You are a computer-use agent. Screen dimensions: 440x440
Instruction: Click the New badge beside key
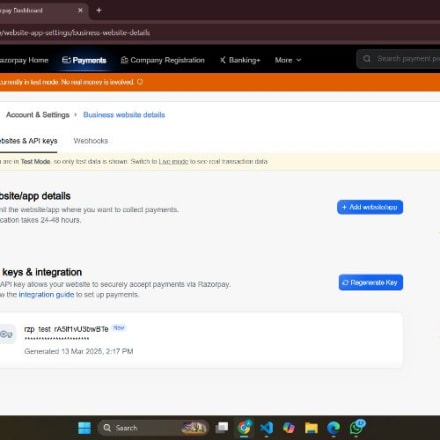(119, 328)
